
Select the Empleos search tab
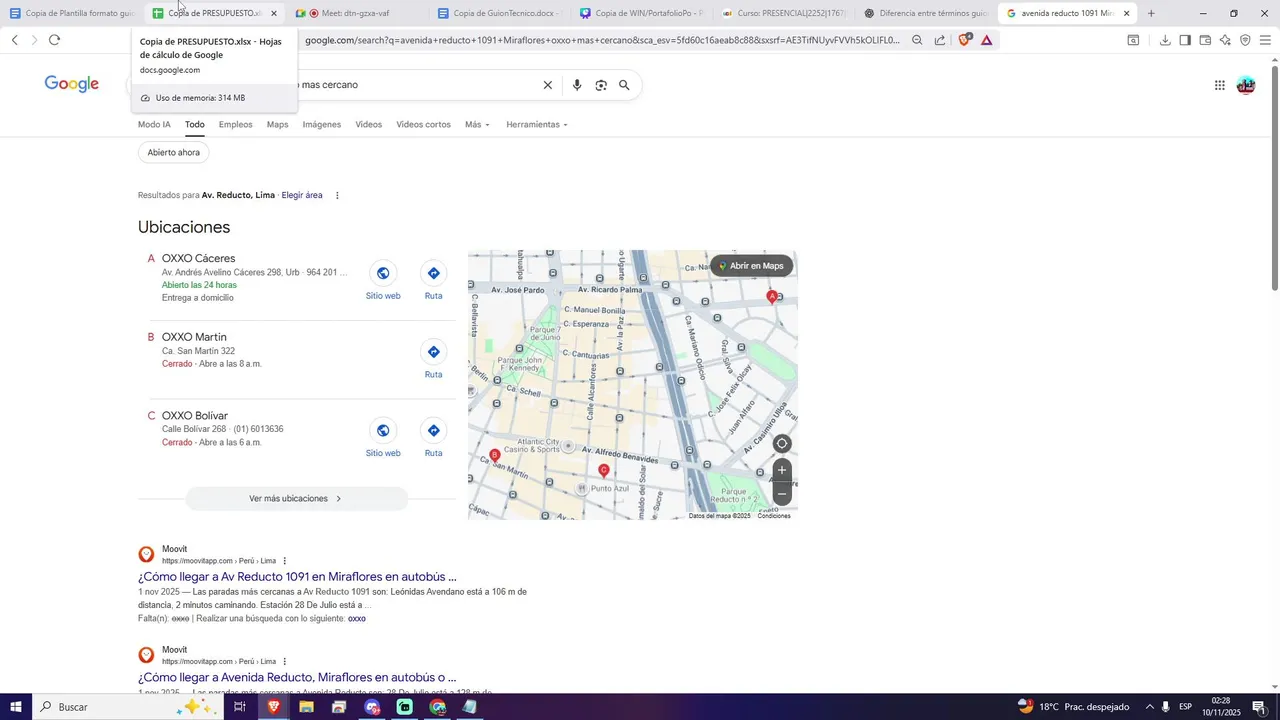(236, 124)
